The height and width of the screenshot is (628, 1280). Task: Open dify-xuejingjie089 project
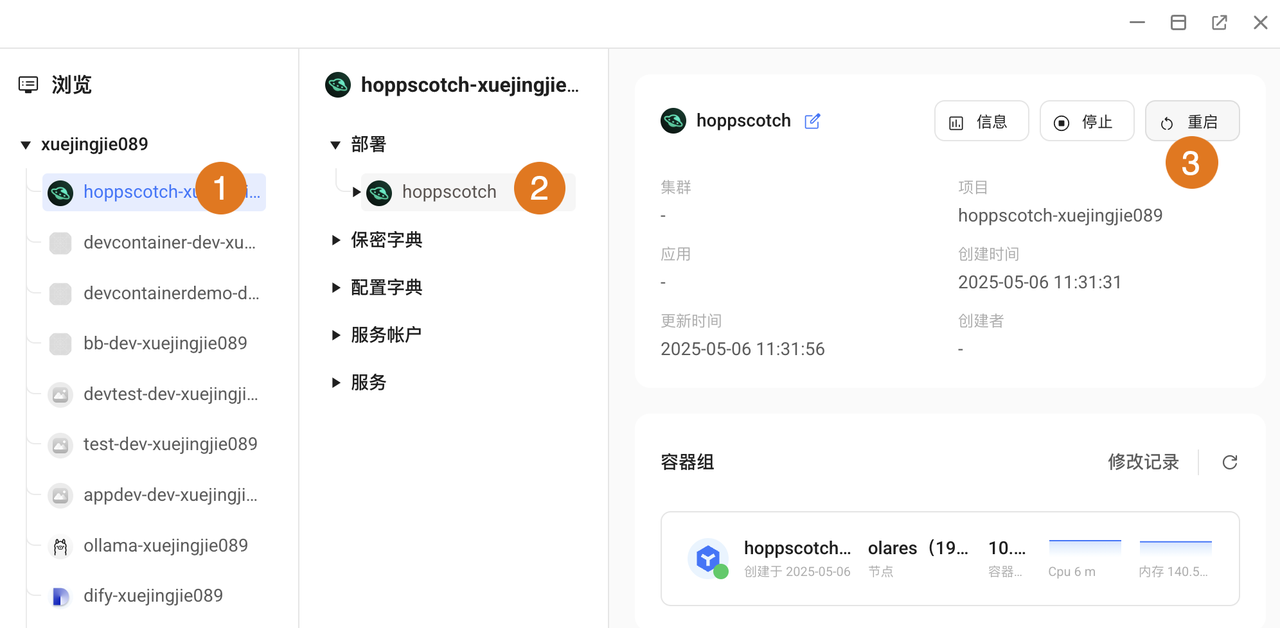pos(153,596)
